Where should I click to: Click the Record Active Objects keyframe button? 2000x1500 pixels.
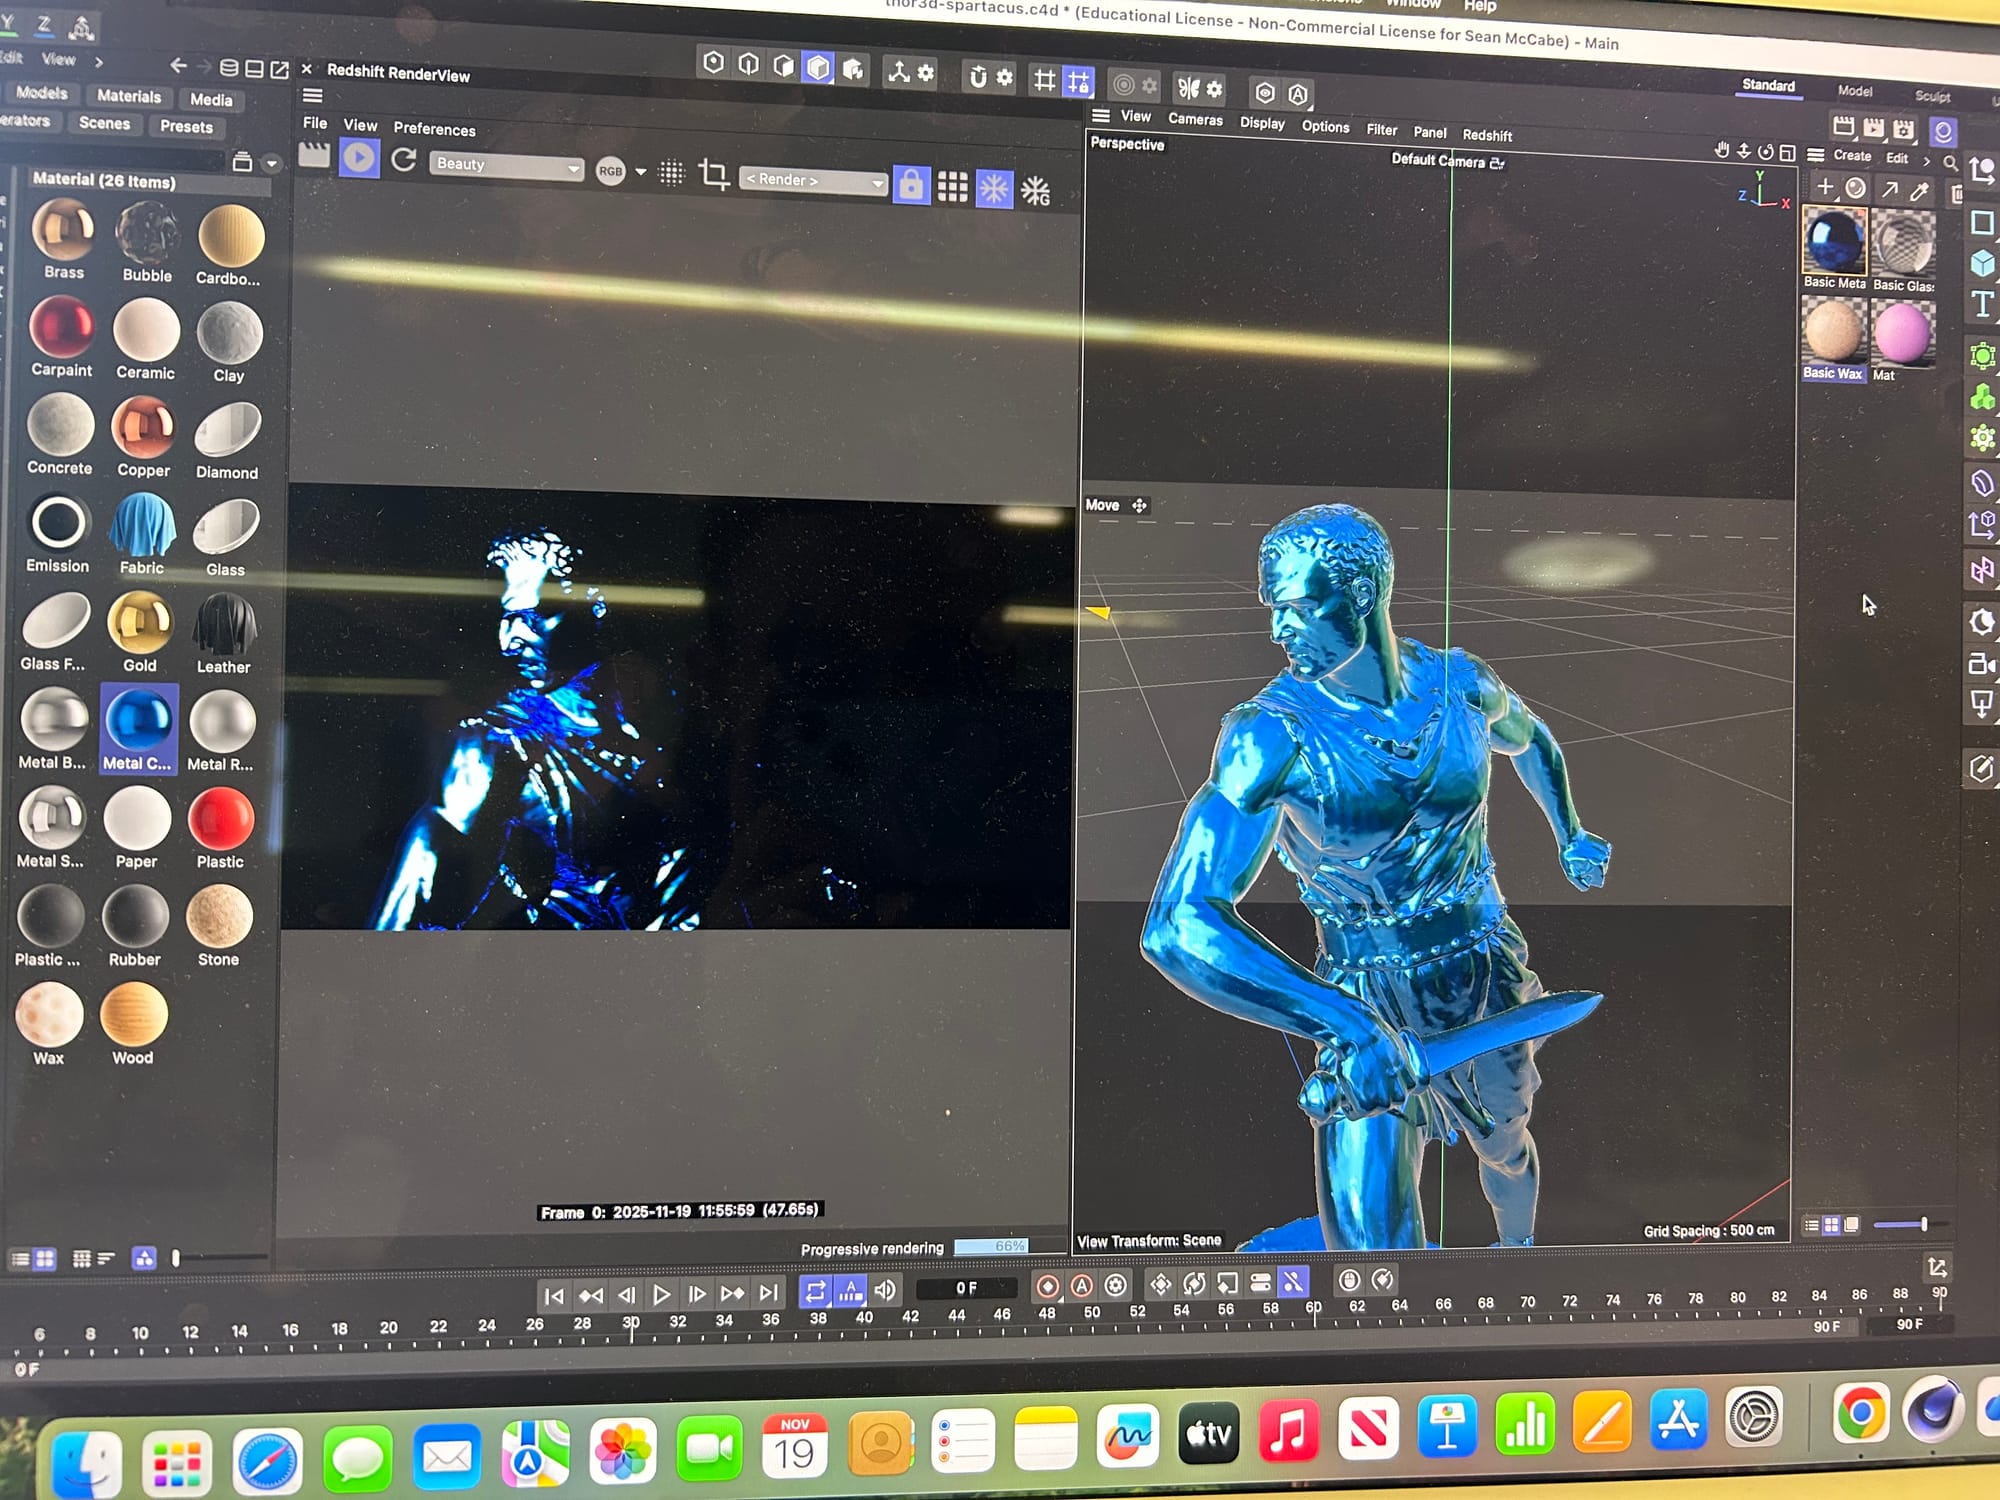click(1047, 1286)
